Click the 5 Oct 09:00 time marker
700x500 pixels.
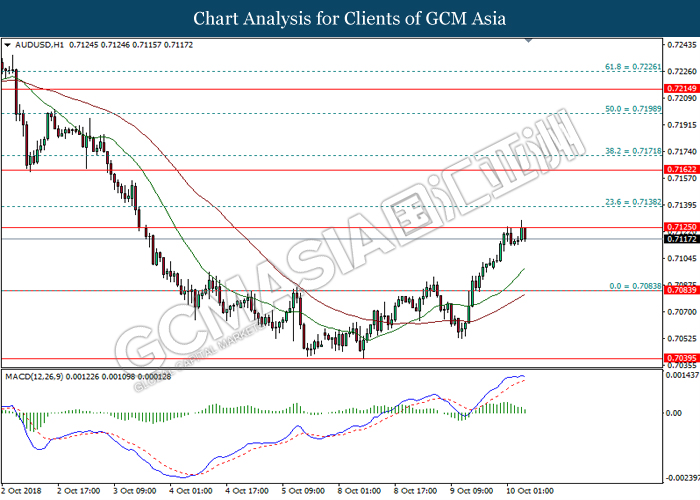point(301,491)
